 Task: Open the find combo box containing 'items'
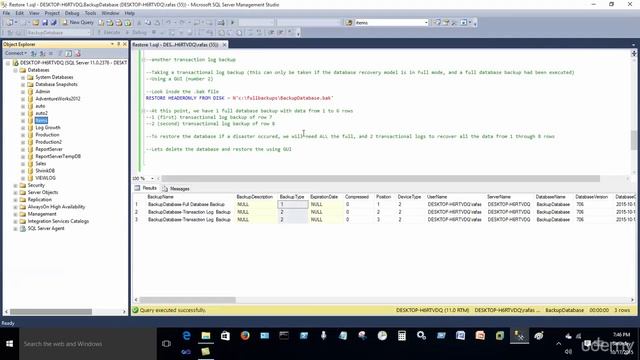click(391, 22)
